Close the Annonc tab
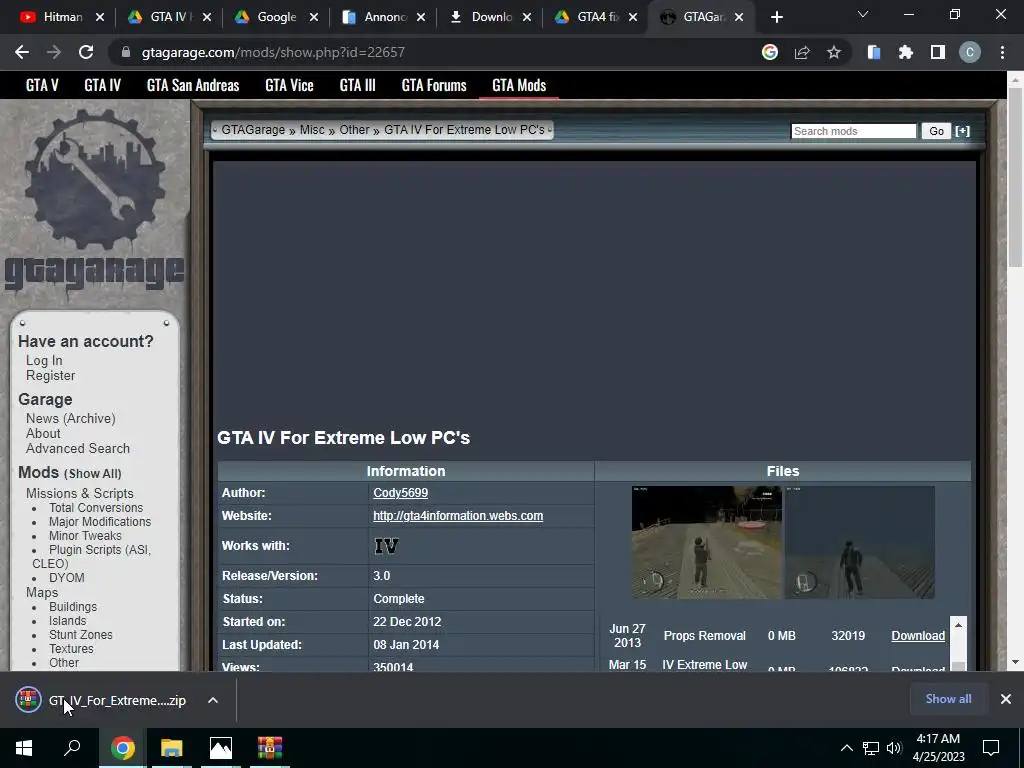The image size is (1024, 768). pos(421,18)
